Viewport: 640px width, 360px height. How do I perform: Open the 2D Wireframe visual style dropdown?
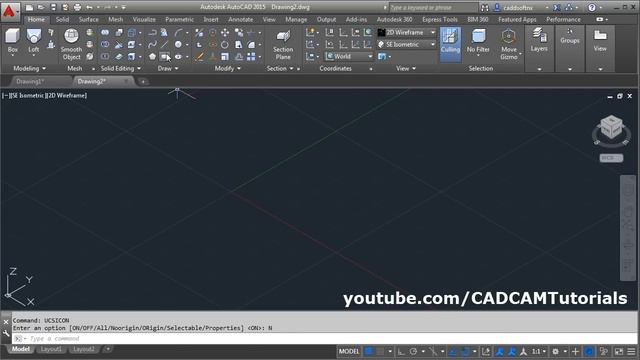407,32
